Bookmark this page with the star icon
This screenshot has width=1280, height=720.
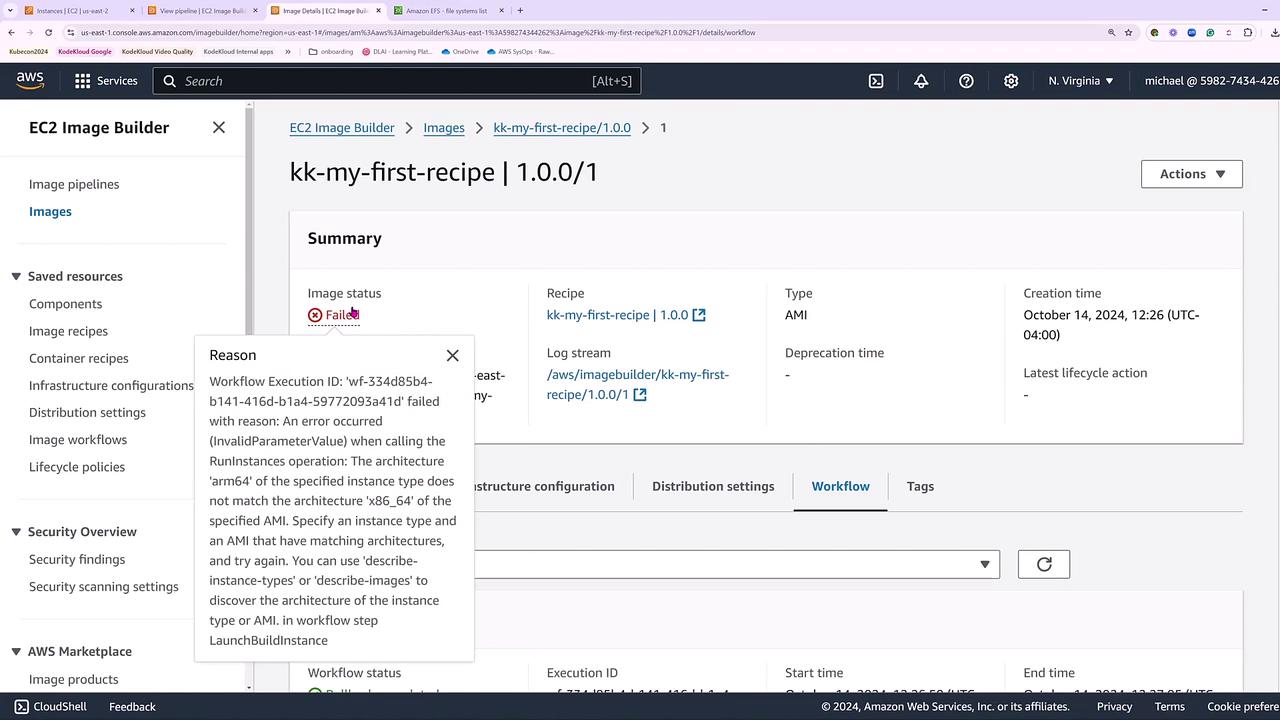click(1129, 32)
